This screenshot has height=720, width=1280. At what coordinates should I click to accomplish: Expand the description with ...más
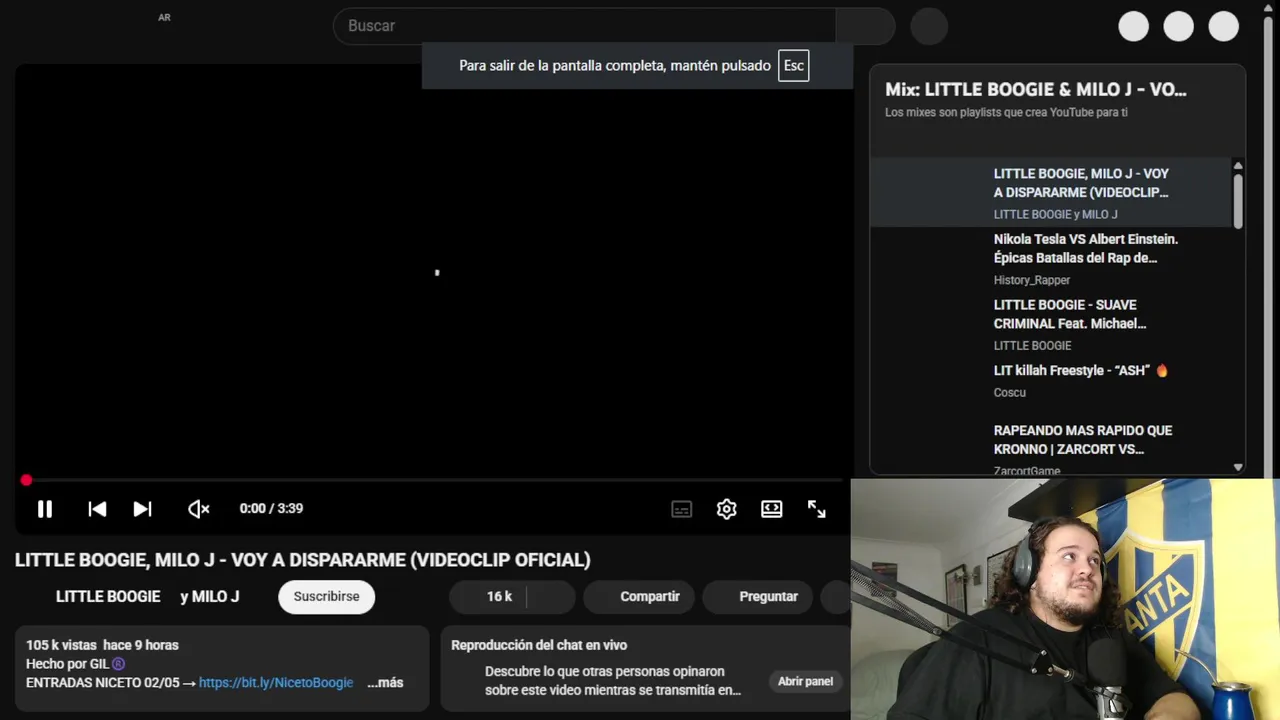click(x=385, y=683)
